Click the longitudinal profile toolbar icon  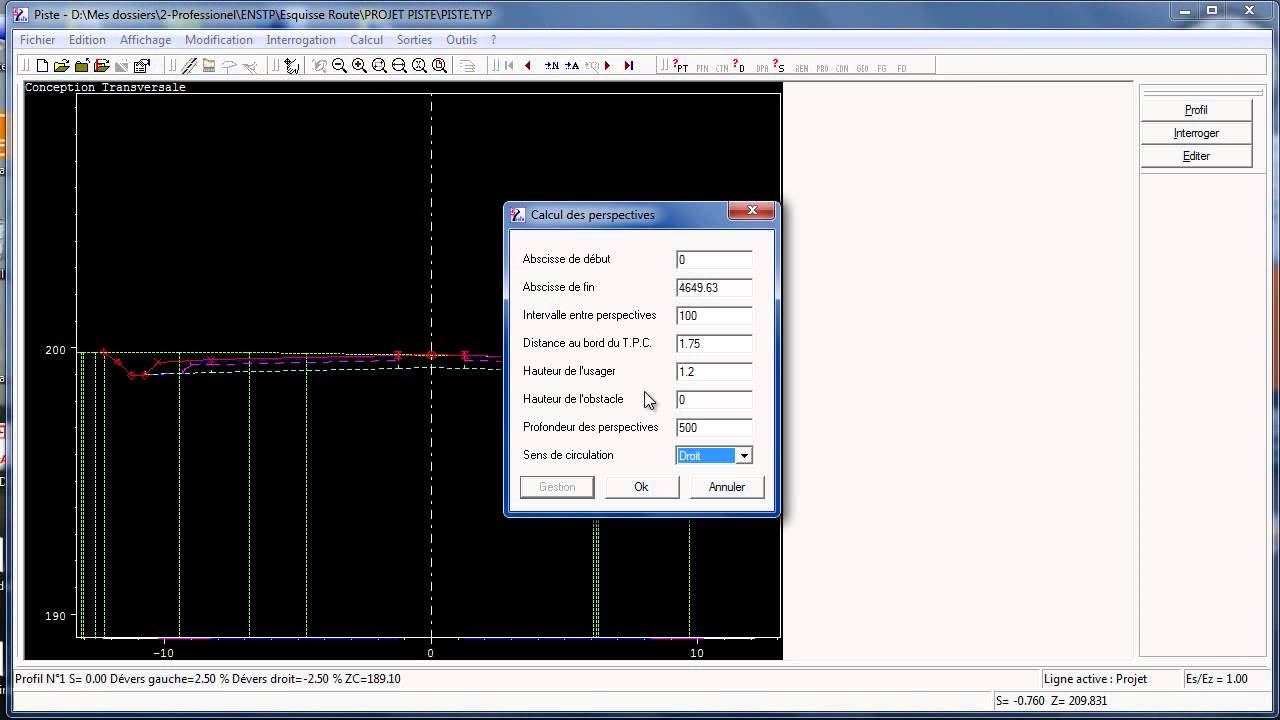pos(208,66)
